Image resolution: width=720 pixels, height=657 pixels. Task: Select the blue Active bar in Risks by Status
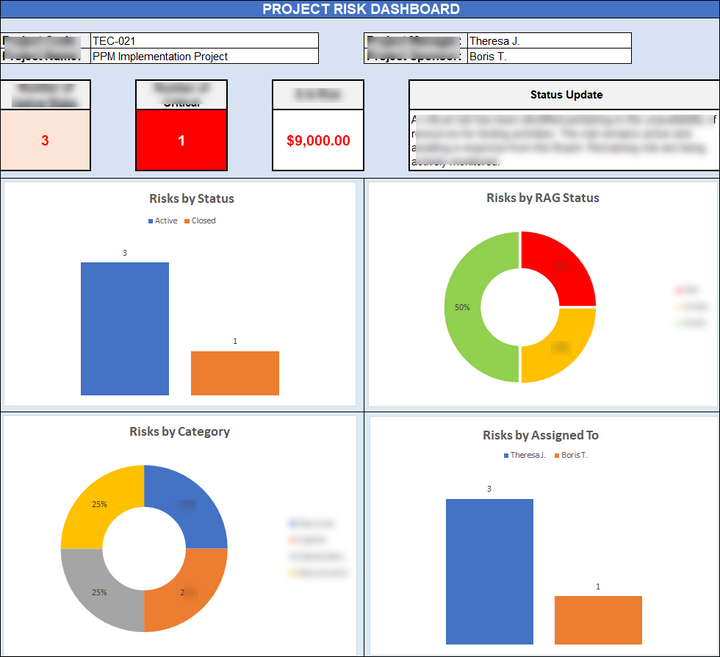click(124, 328)
